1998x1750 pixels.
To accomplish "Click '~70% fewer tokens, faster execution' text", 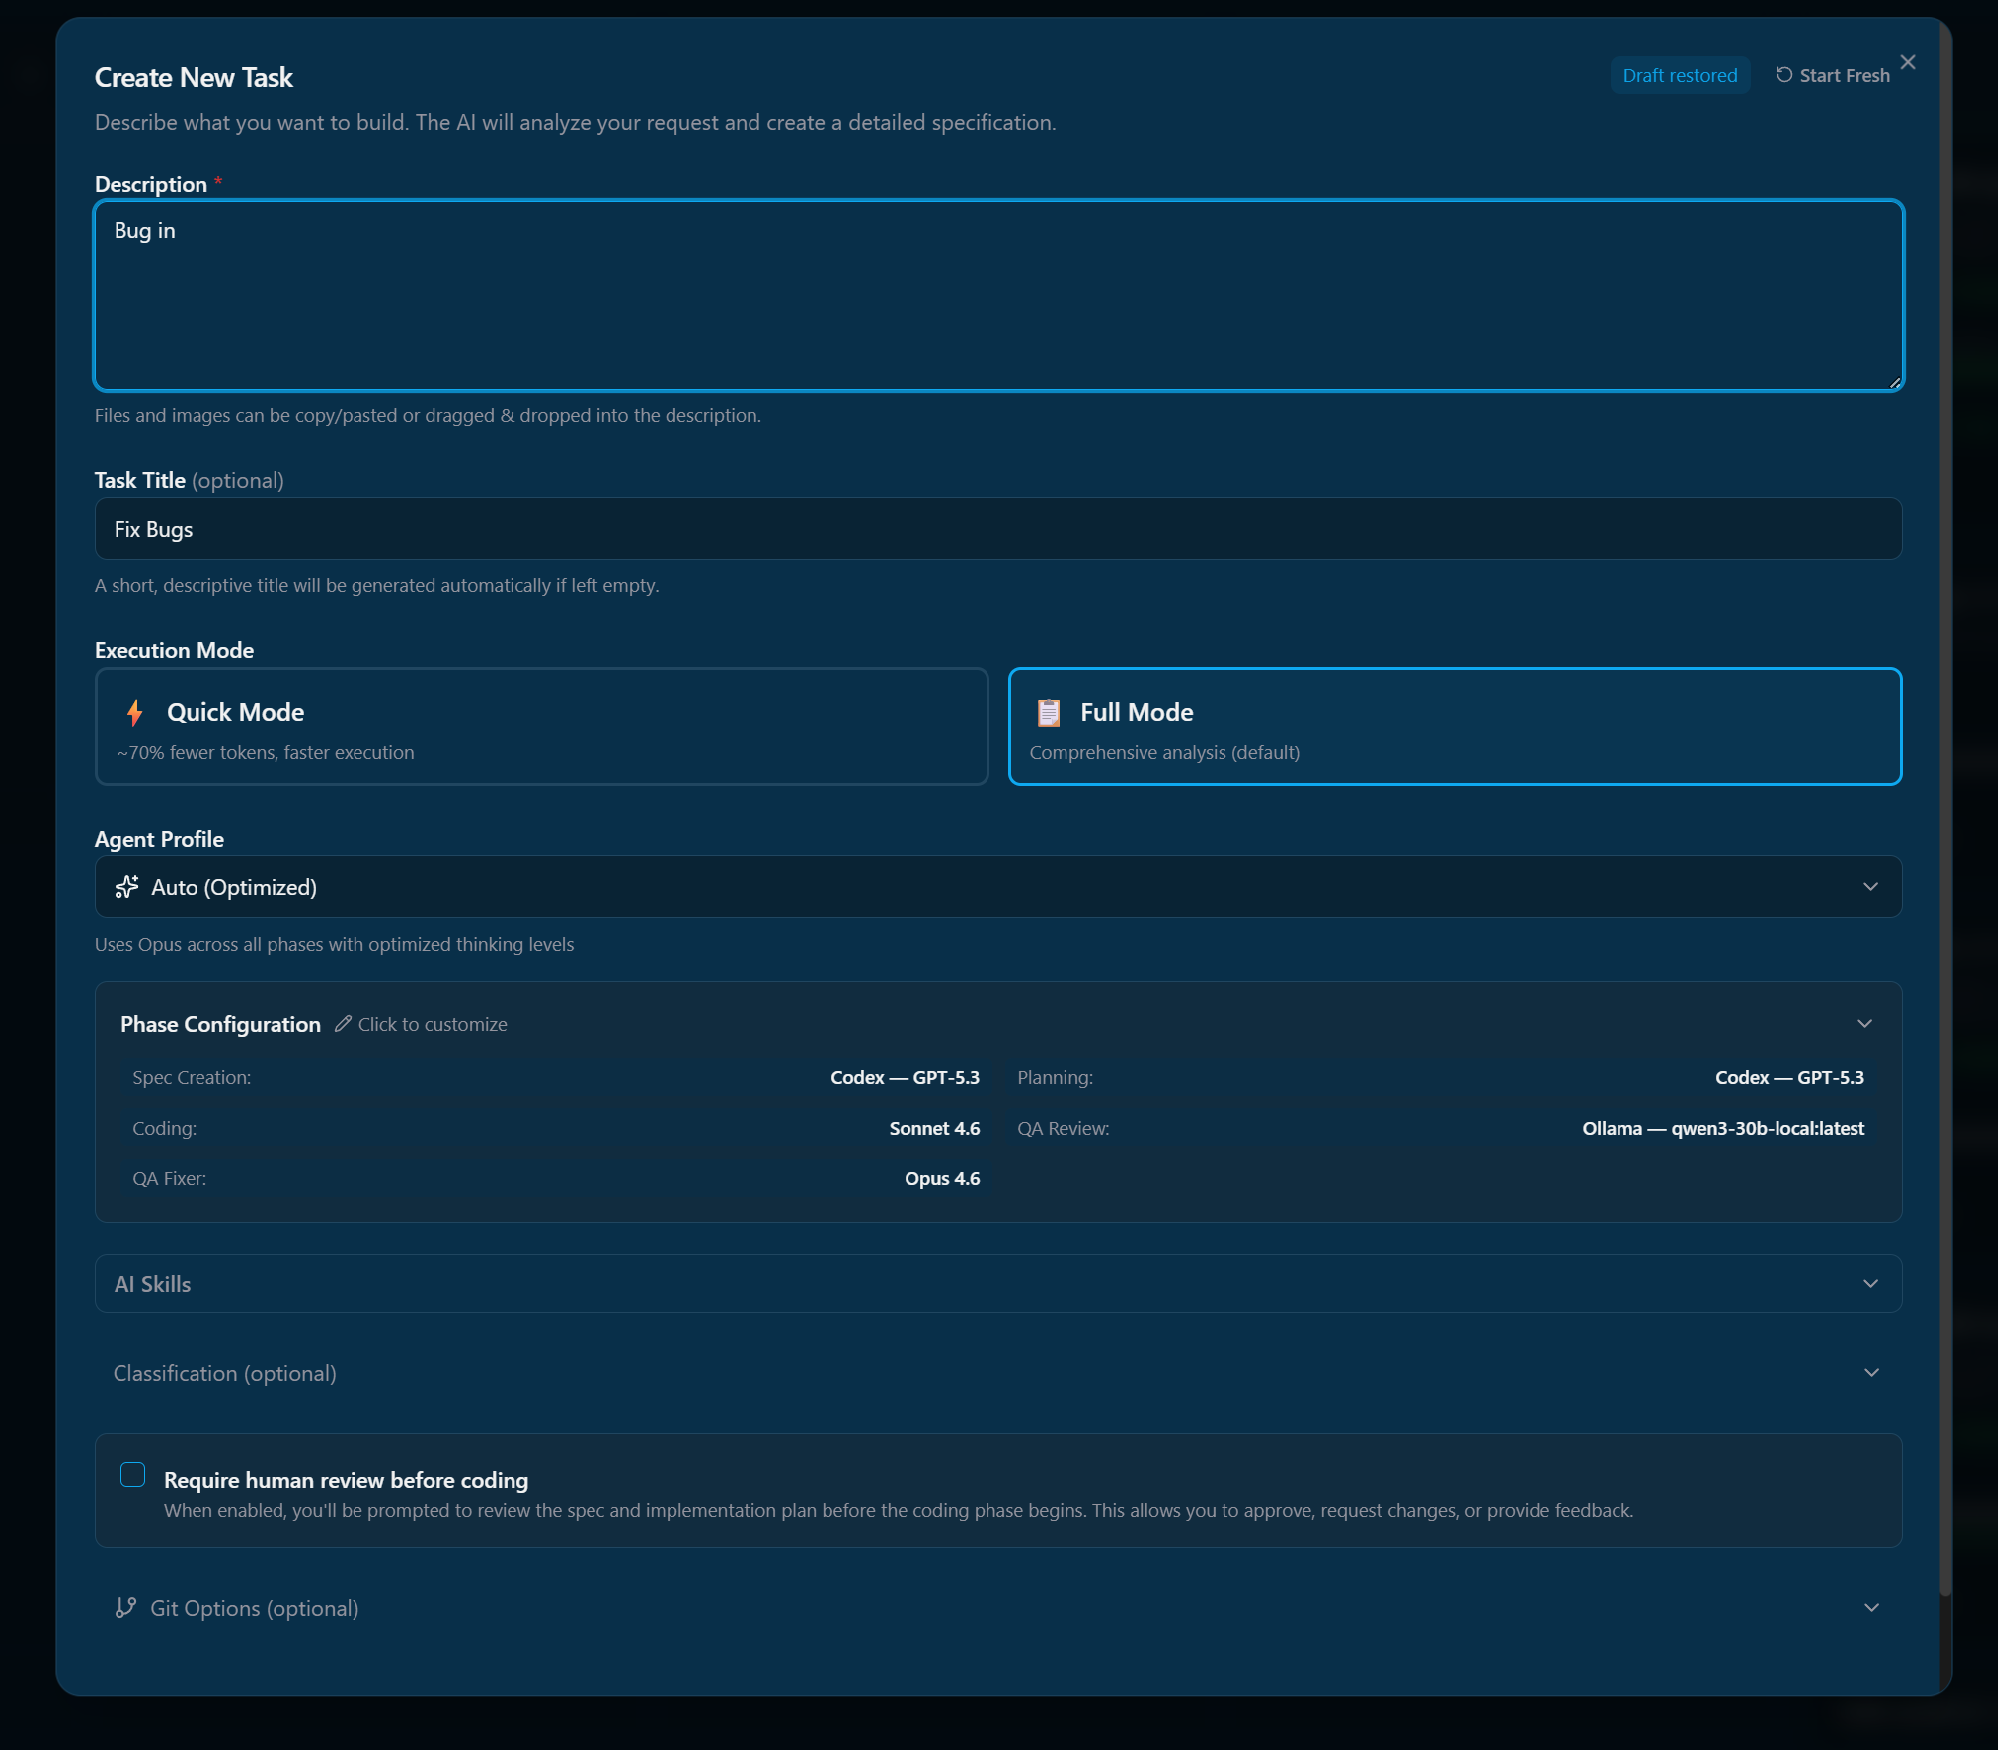I will 266,752.
